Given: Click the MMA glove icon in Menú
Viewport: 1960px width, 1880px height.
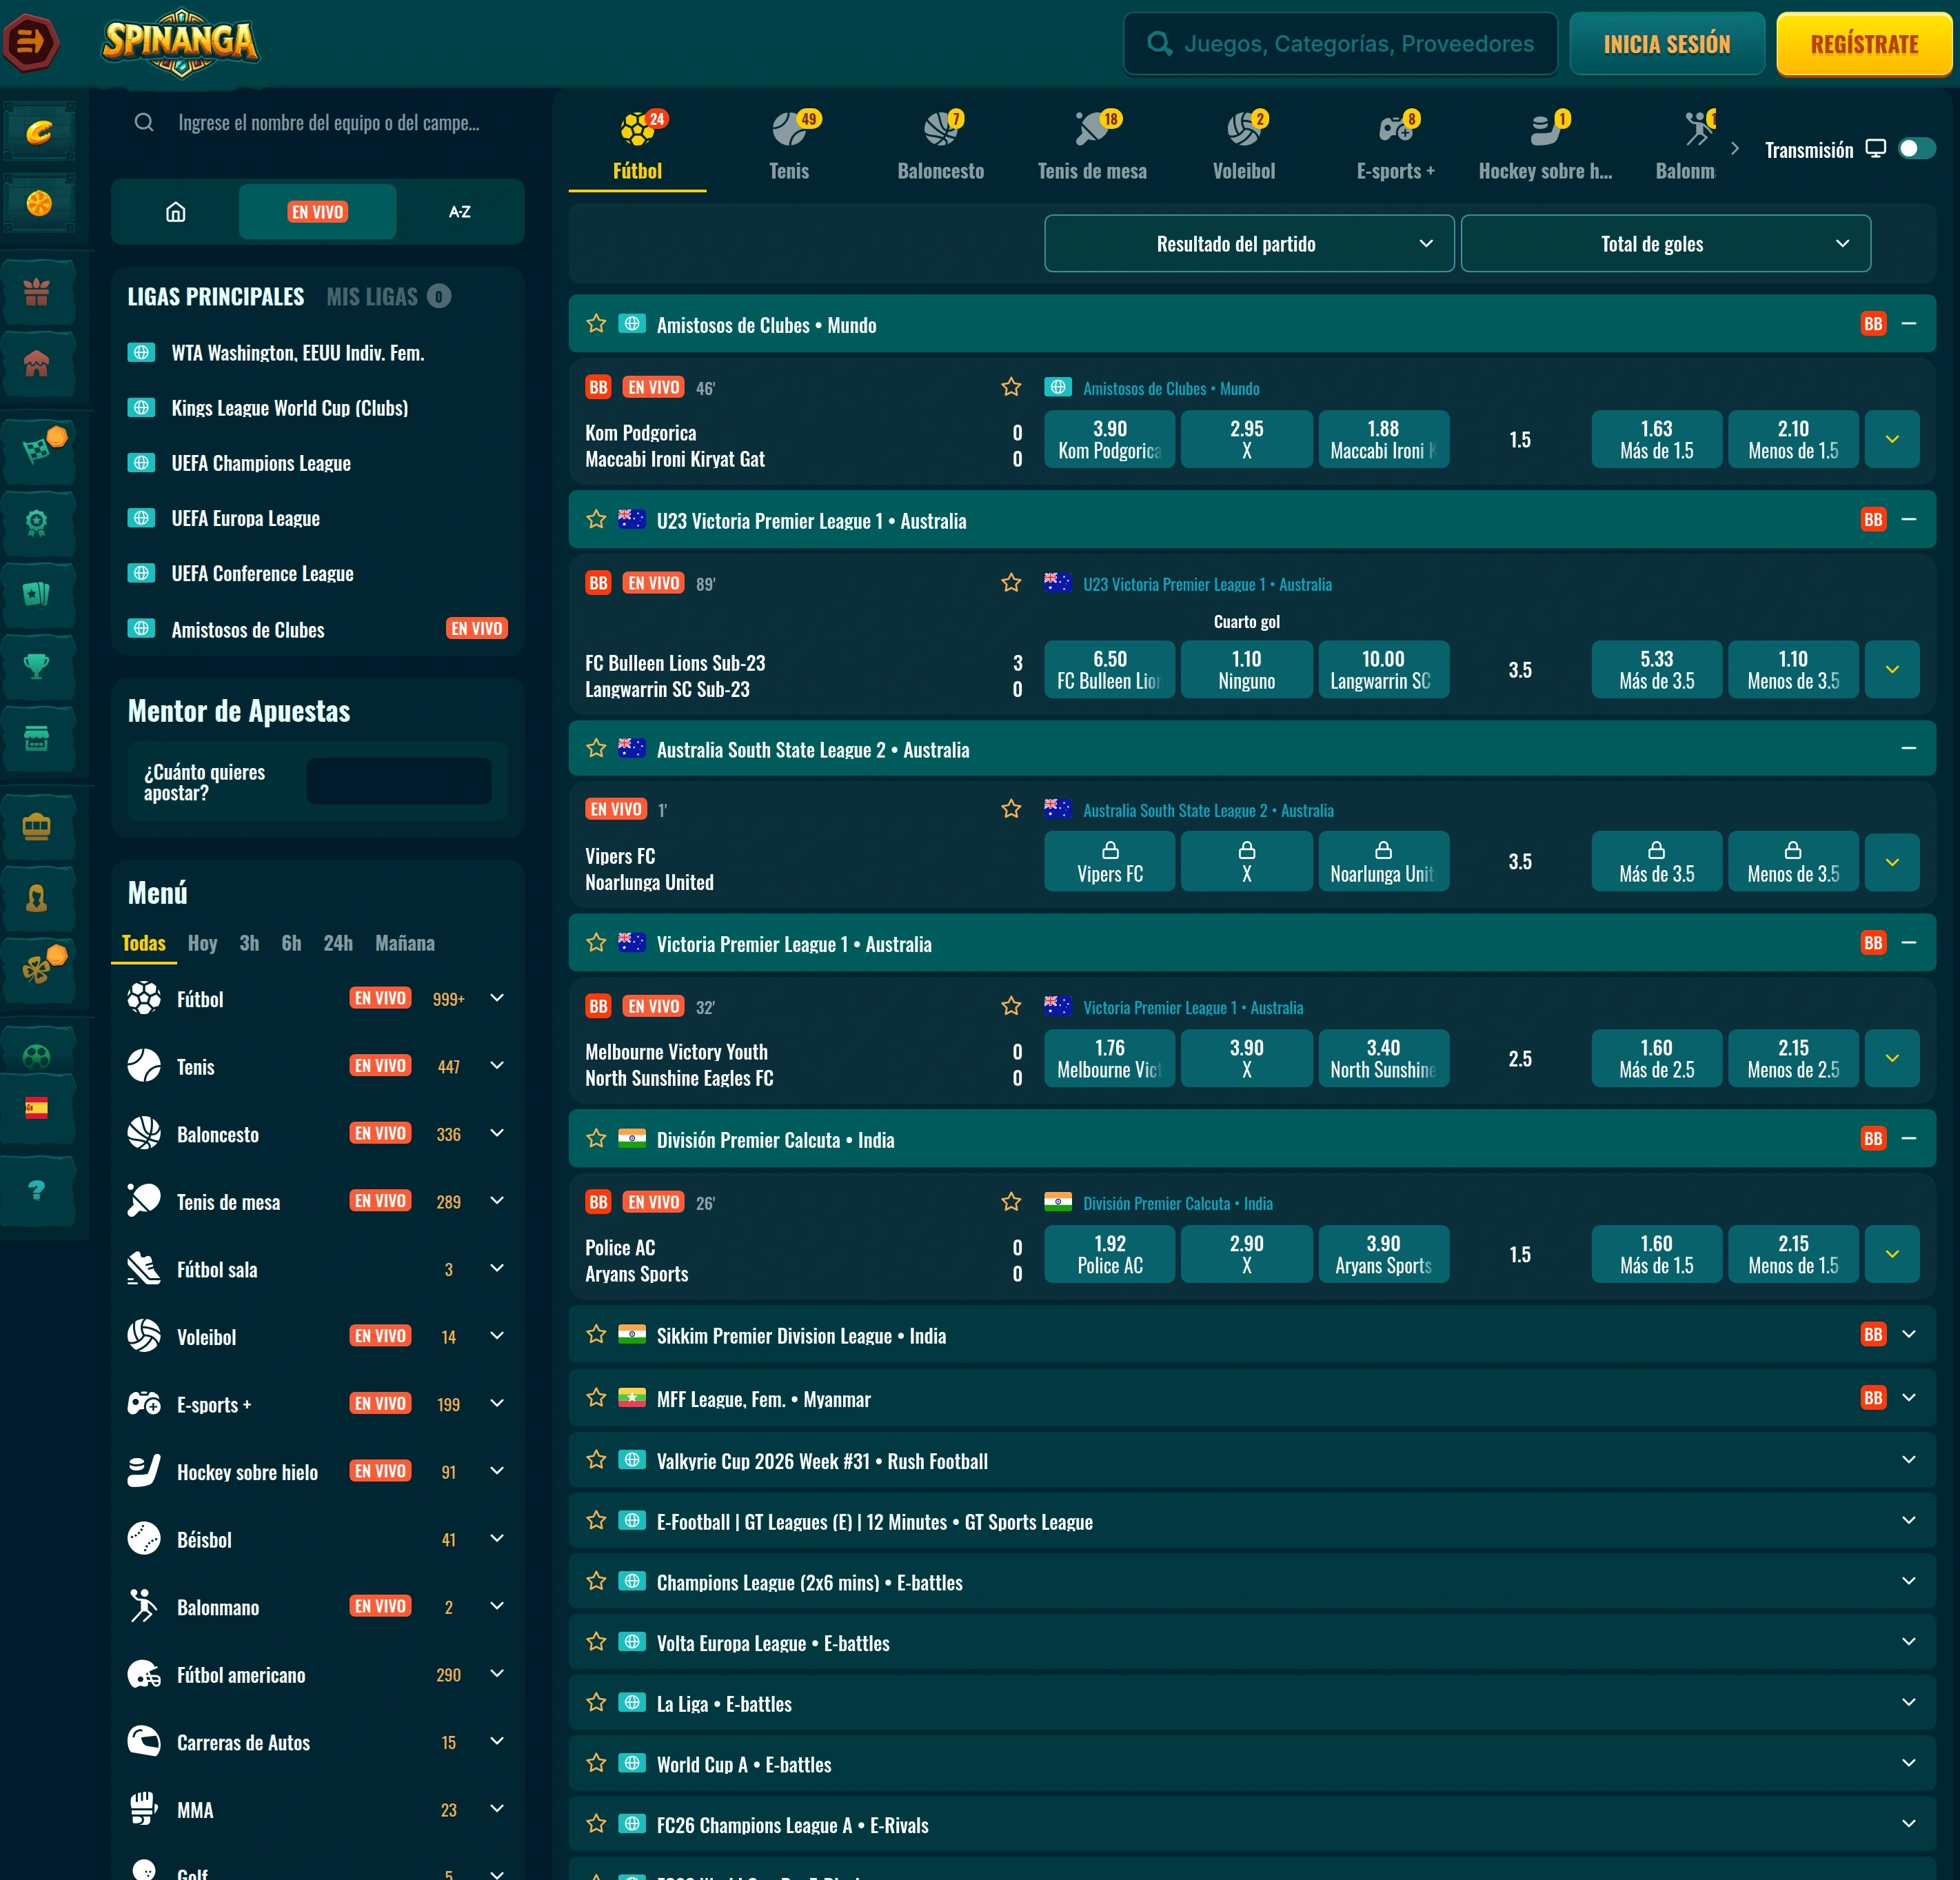Looking at the screenshot, I should click(144, 1809).
